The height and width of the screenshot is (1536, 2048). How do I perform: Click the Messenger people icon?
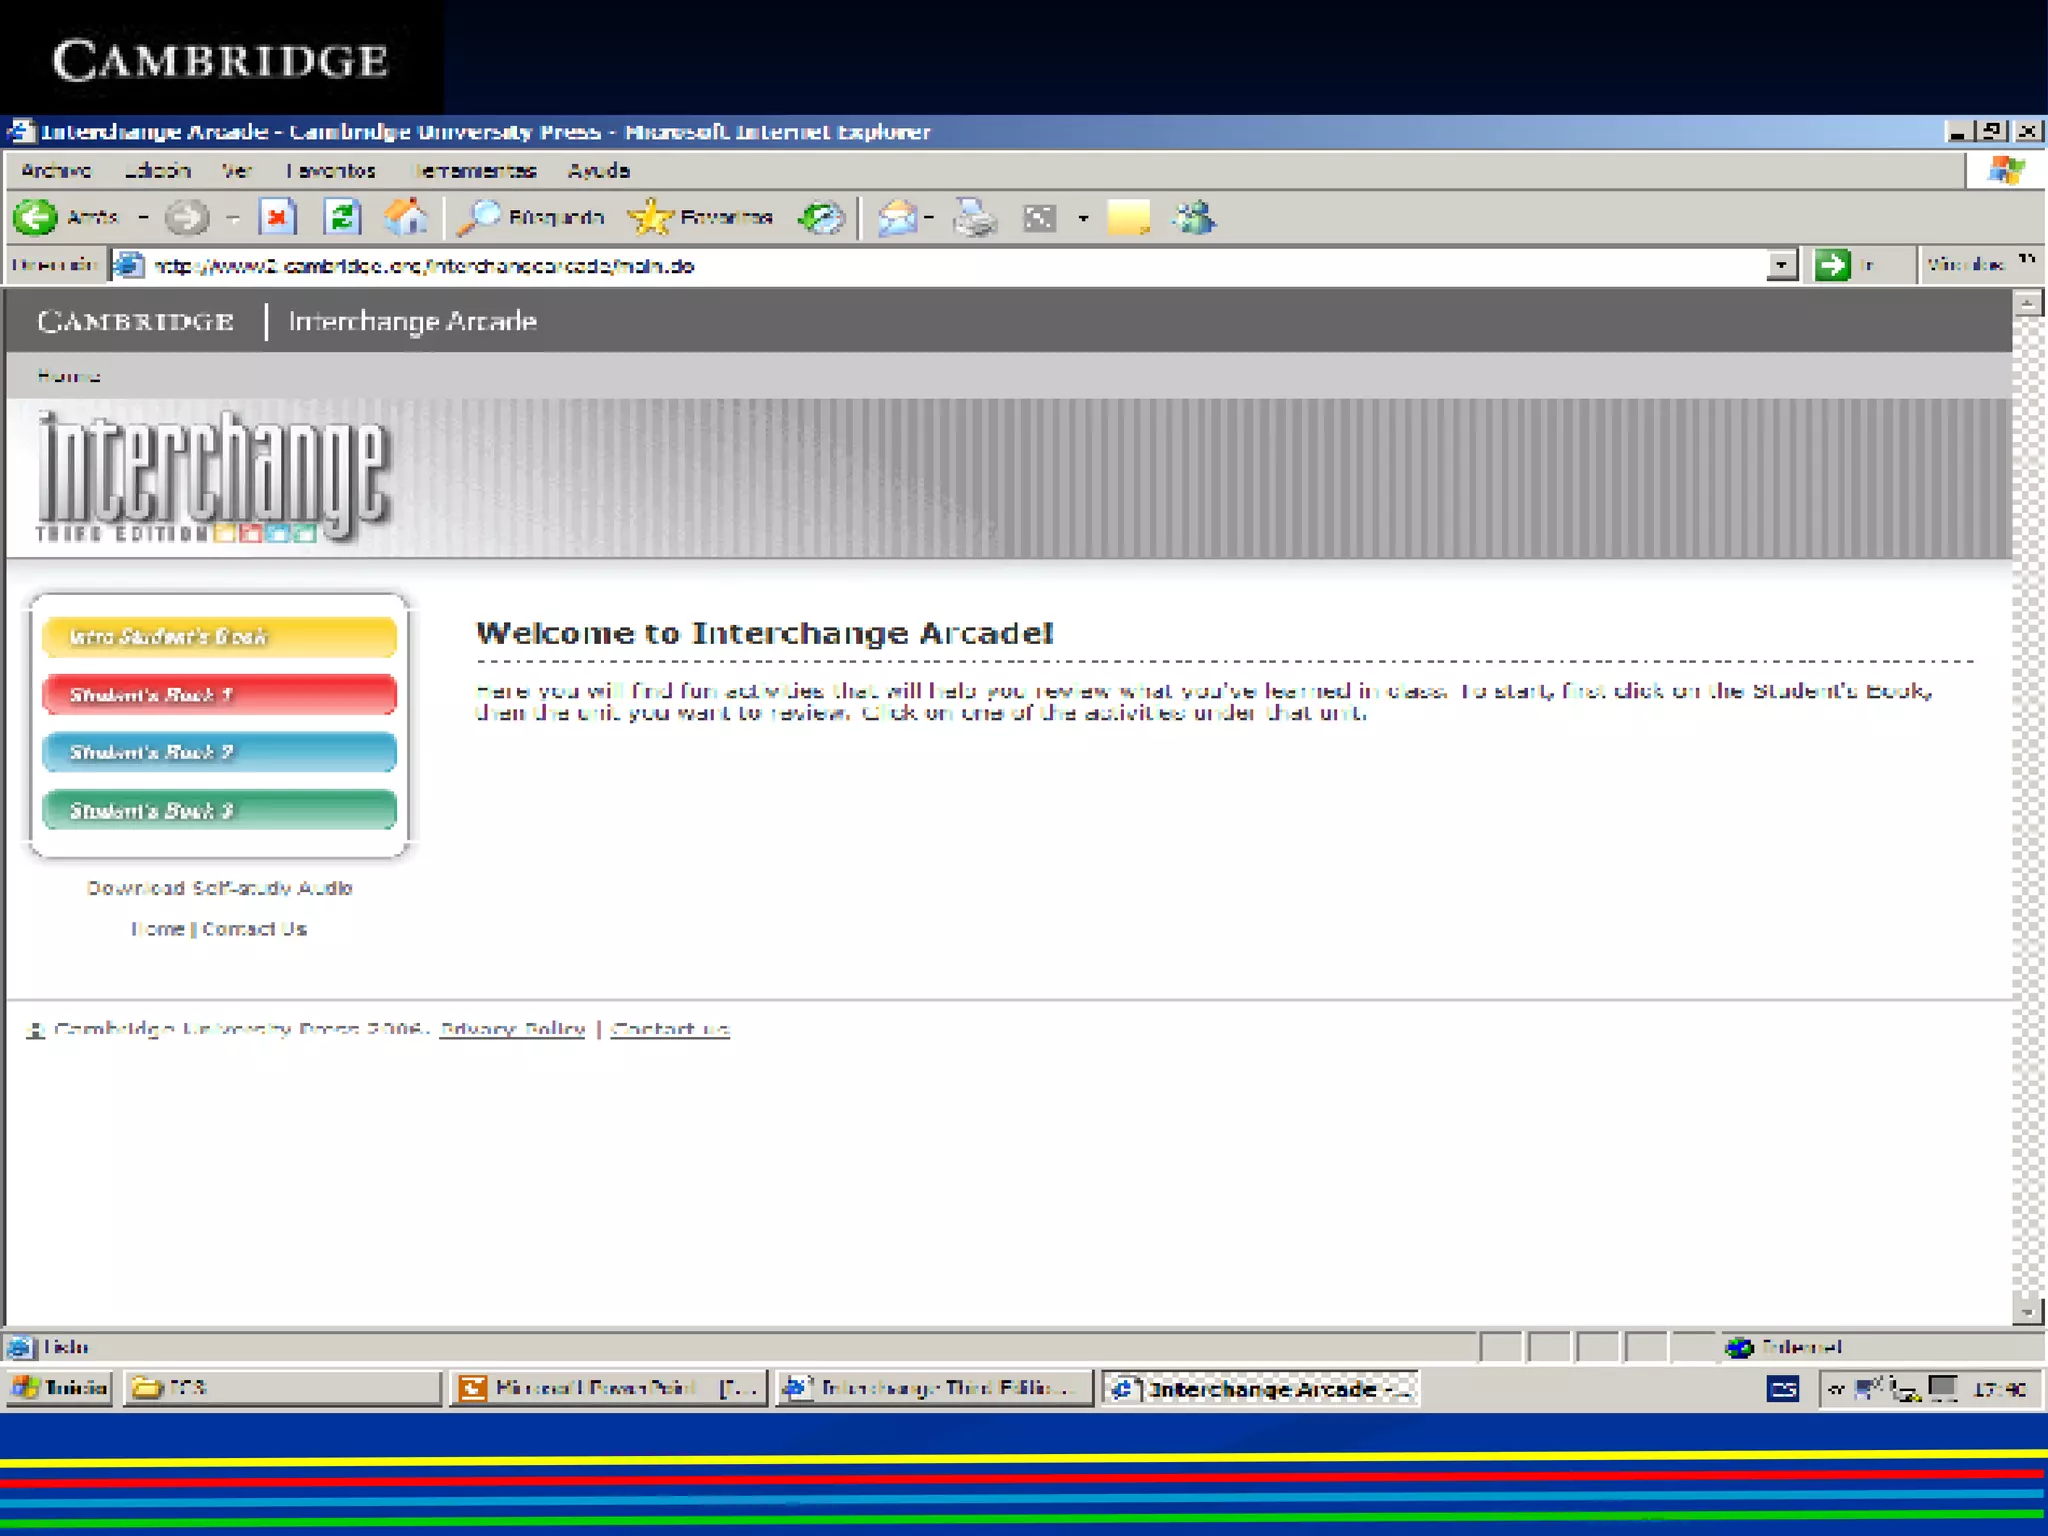click(x=1195, y=217)
